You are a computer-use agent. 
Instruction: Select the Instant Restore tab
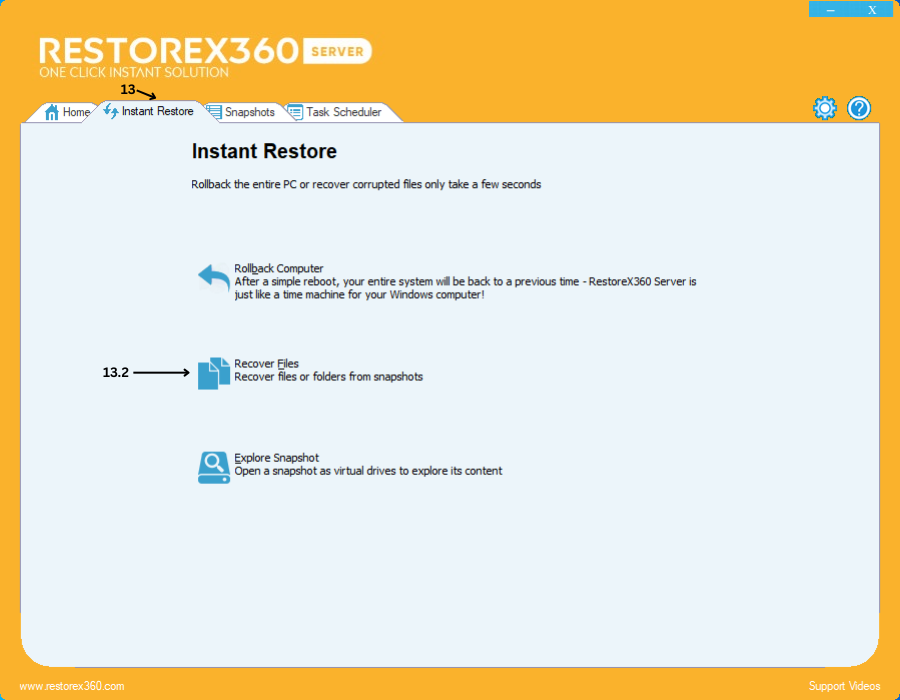click(x=150, y=111)
